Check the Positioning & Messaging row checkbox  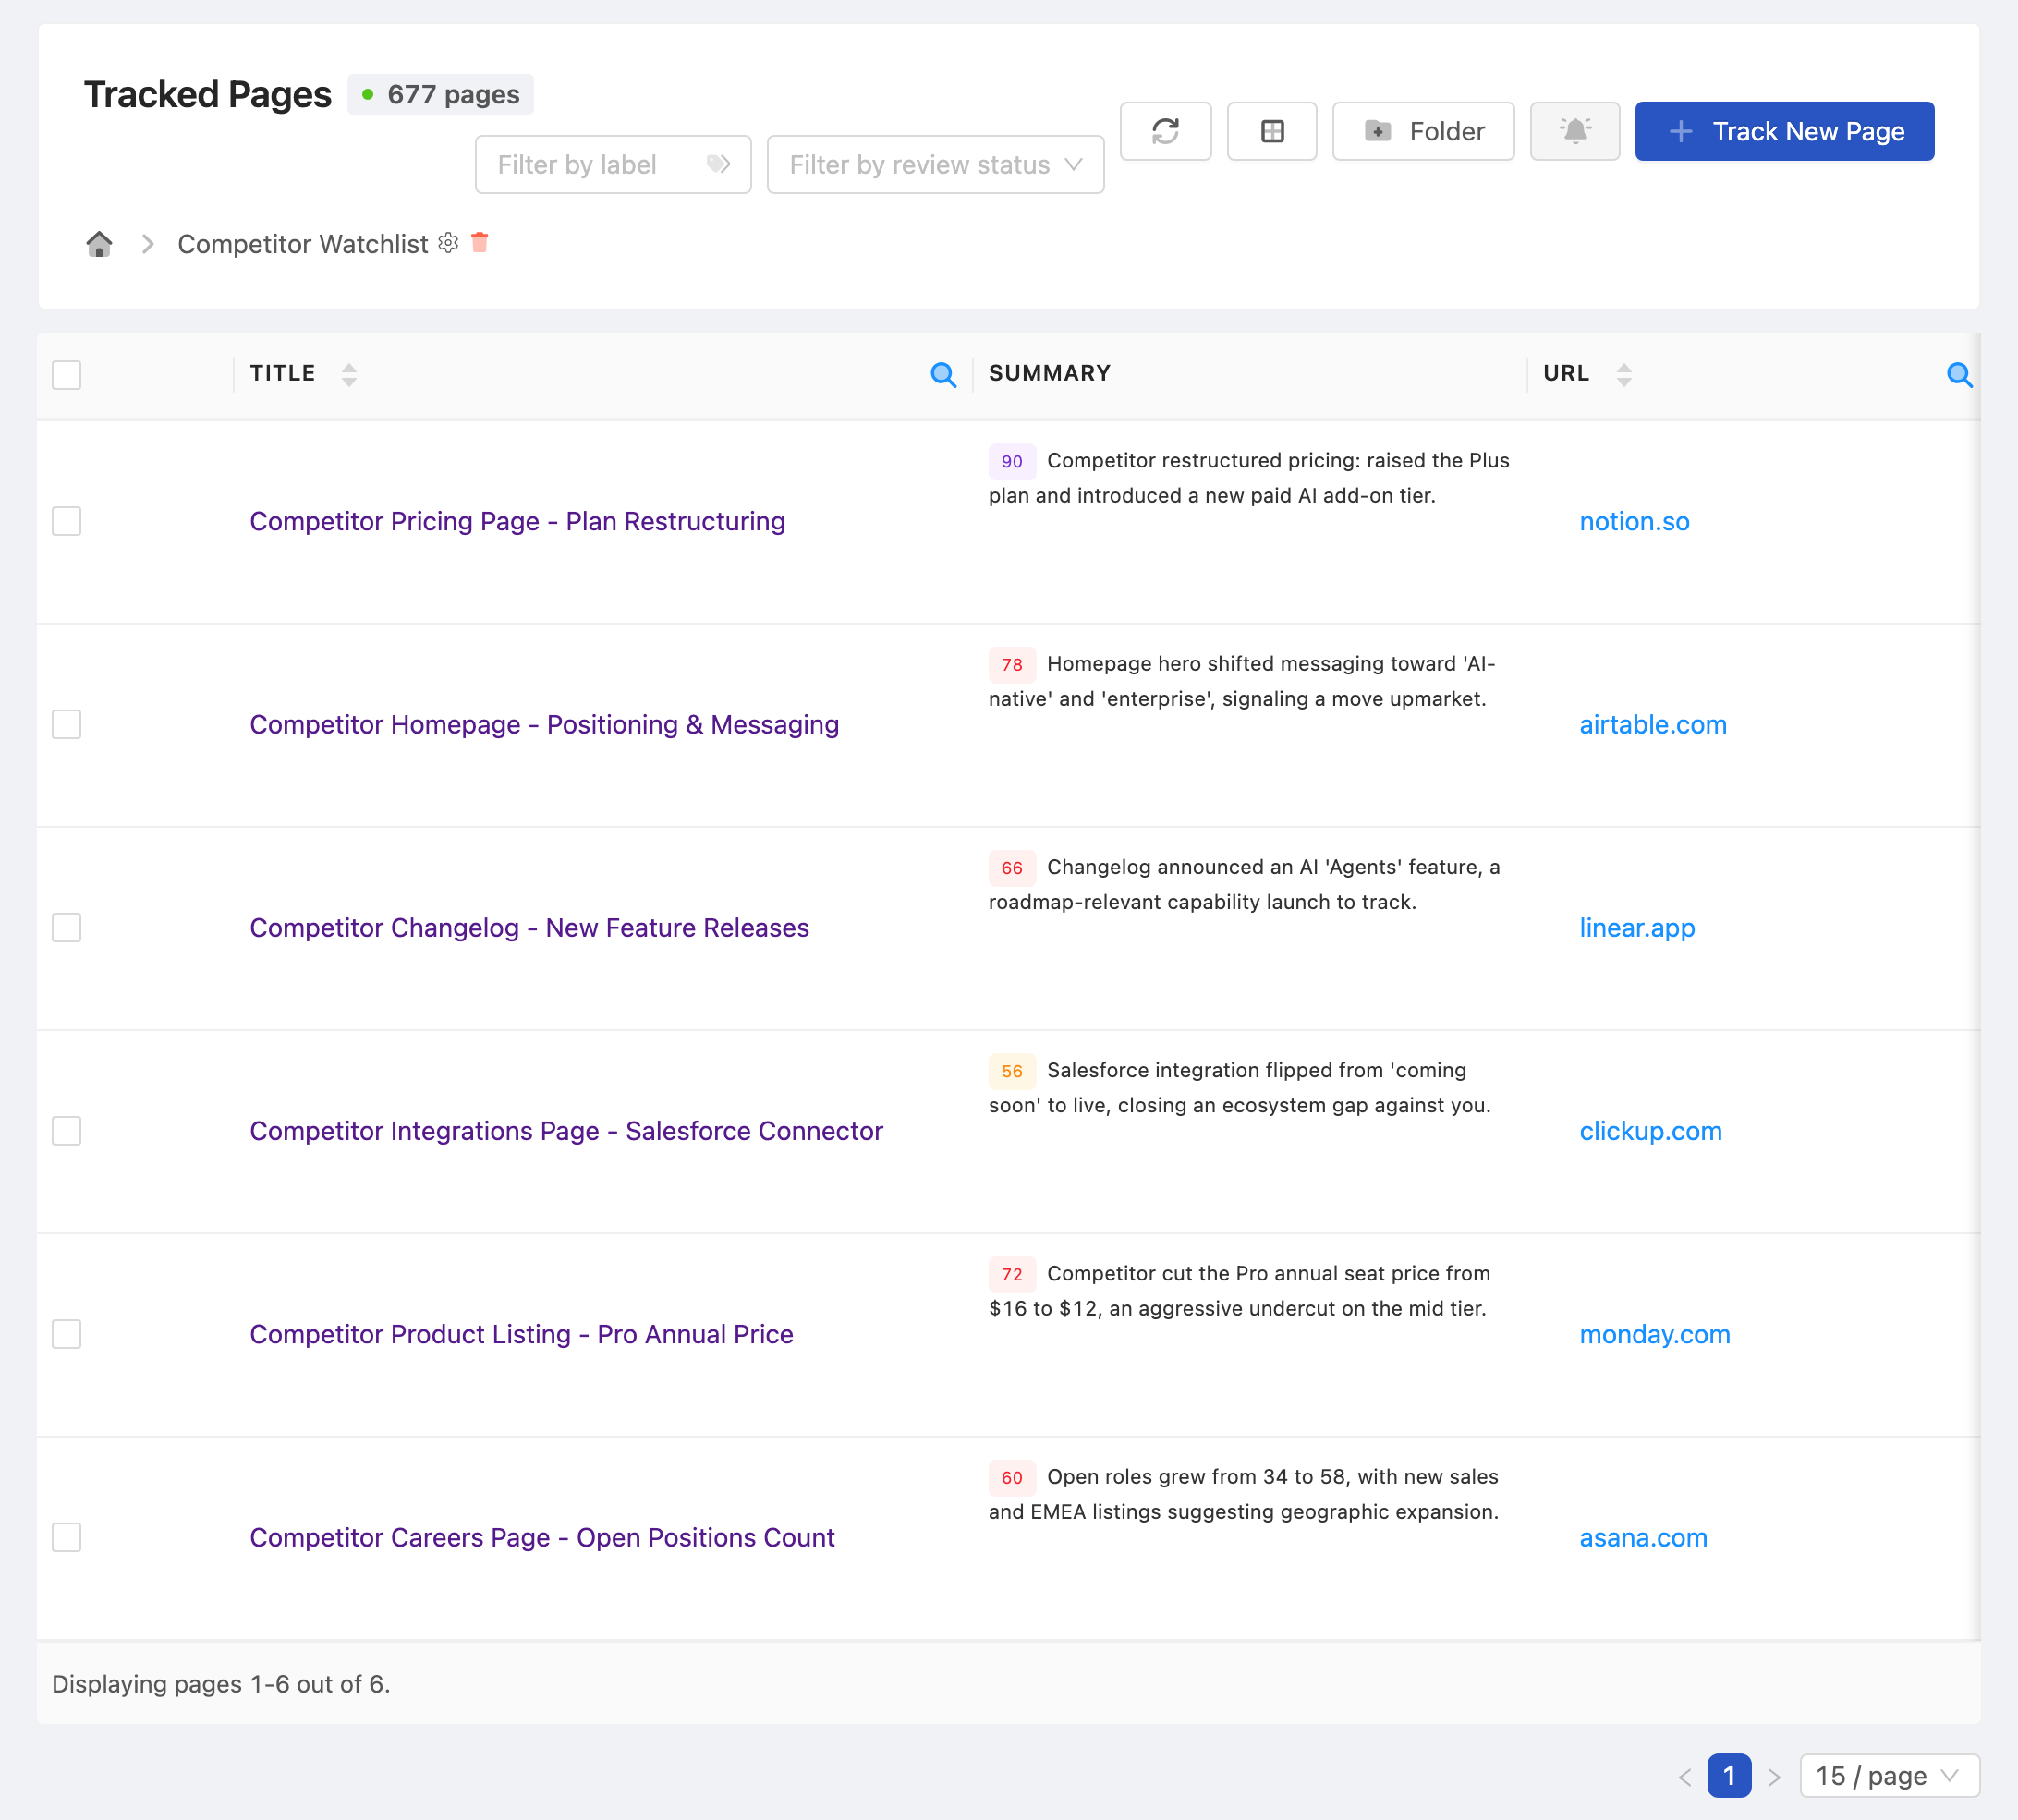pos(66,724)
